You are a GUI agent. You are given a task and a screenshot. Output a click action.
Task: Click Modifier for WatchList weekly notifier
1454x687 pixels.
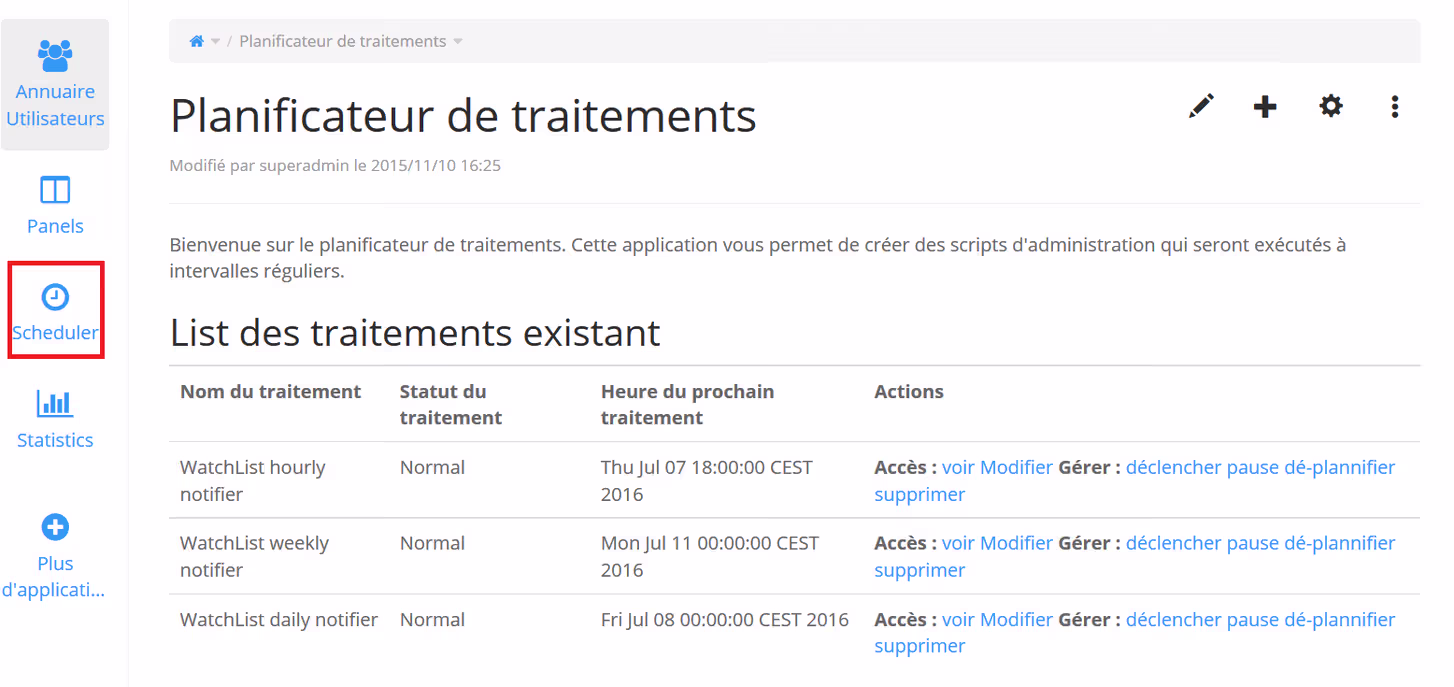click(1016, 543)
